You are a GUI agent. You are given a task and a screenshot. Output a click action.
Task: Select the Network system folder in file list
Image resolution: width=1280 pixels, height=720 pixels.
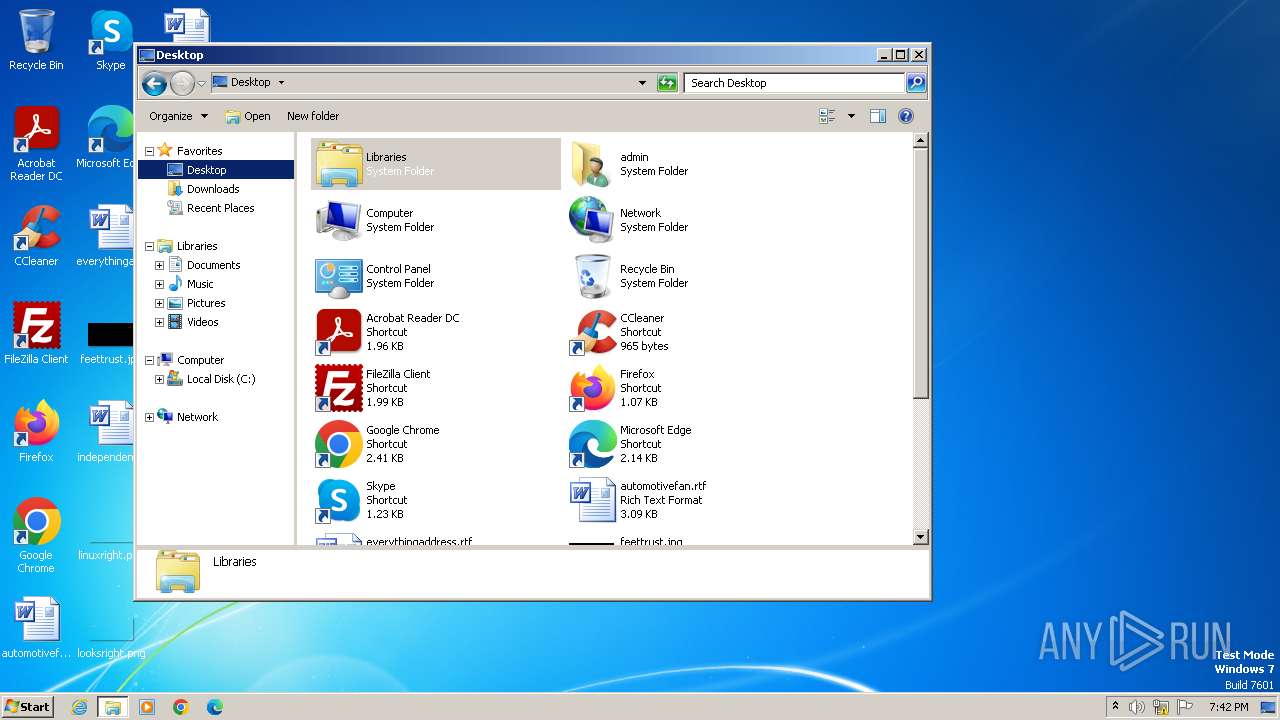click(x=592, y=220)
